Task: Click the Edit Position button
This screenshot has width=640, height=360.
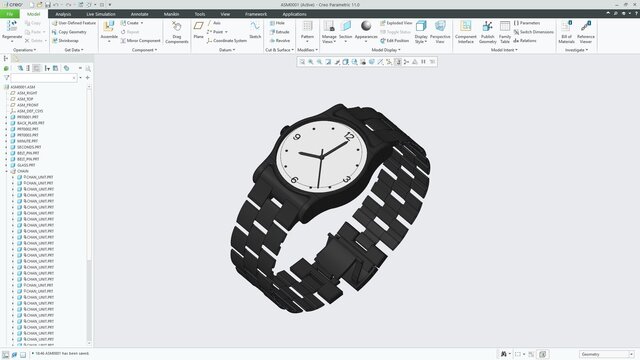Action: [x=394, y=41]
